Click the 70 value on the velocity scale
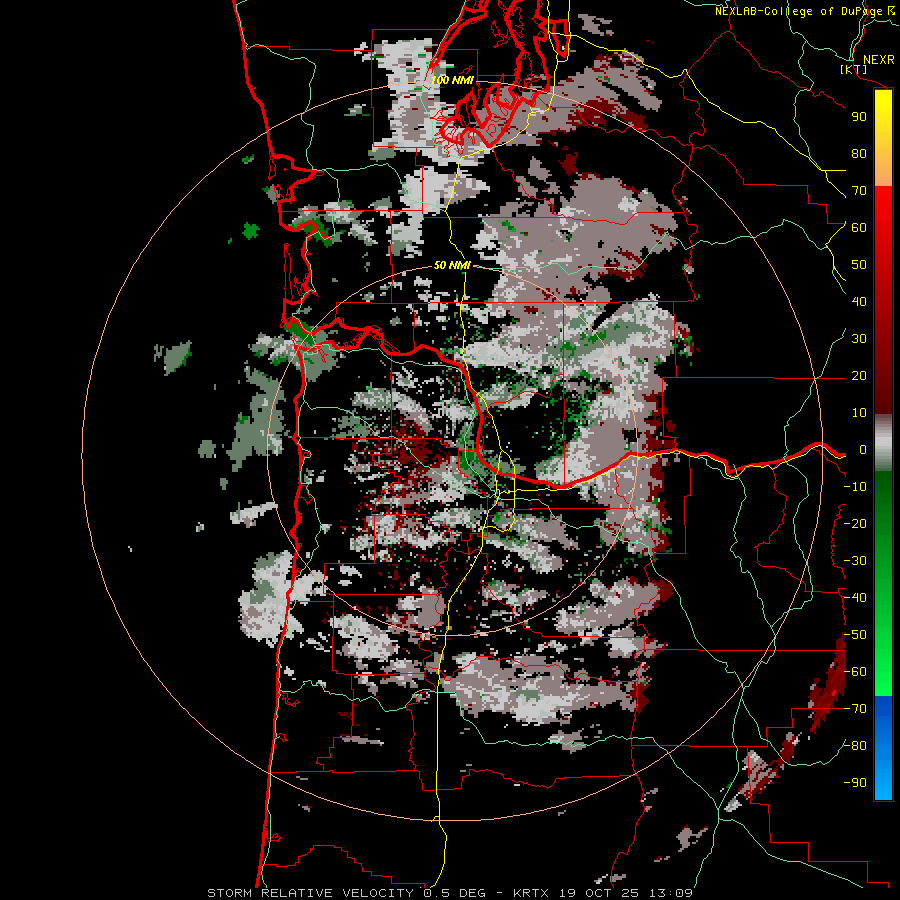The image size is (900, 900). coord(859,191)
